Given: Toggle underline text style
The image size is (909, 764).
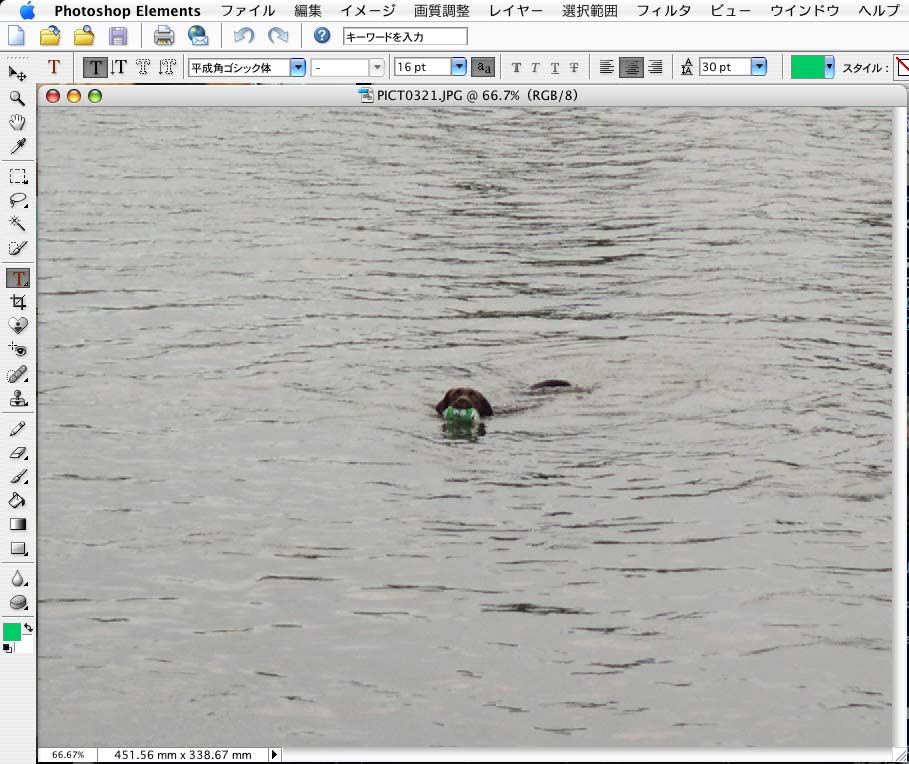Looking at the screenshot, I should pyautogui.click(x=555, y=68).
